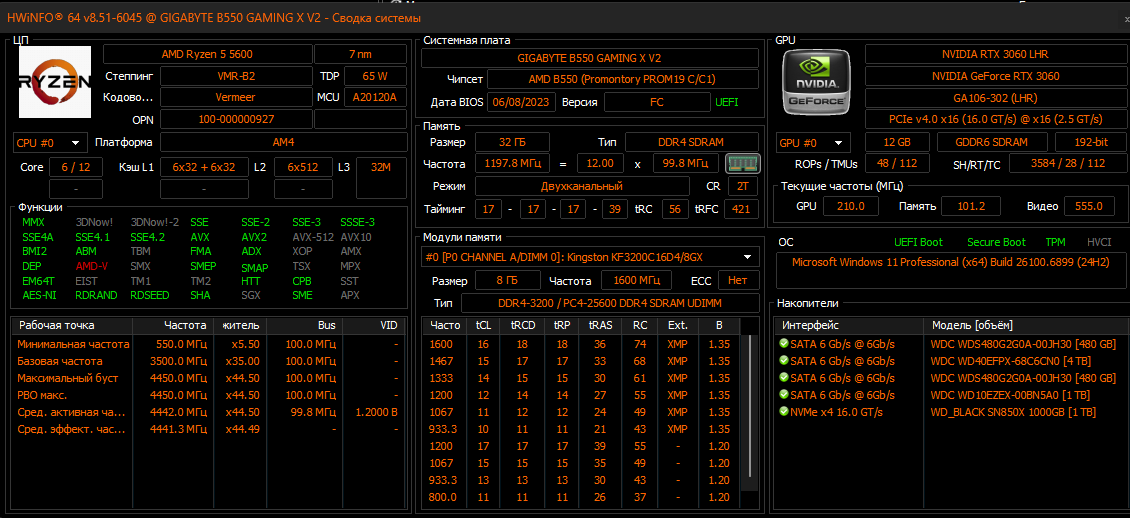The width and height of the screenshot is (1130, 518).
Task: Click the Ryzen CPU logo image
Action: (54, 82)
